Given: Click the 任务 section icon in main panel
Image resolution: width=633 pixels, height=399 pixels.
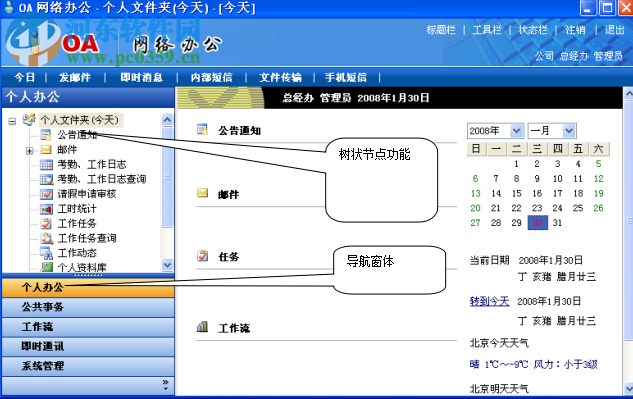Looking at the screenshot, I should point(202,256).
